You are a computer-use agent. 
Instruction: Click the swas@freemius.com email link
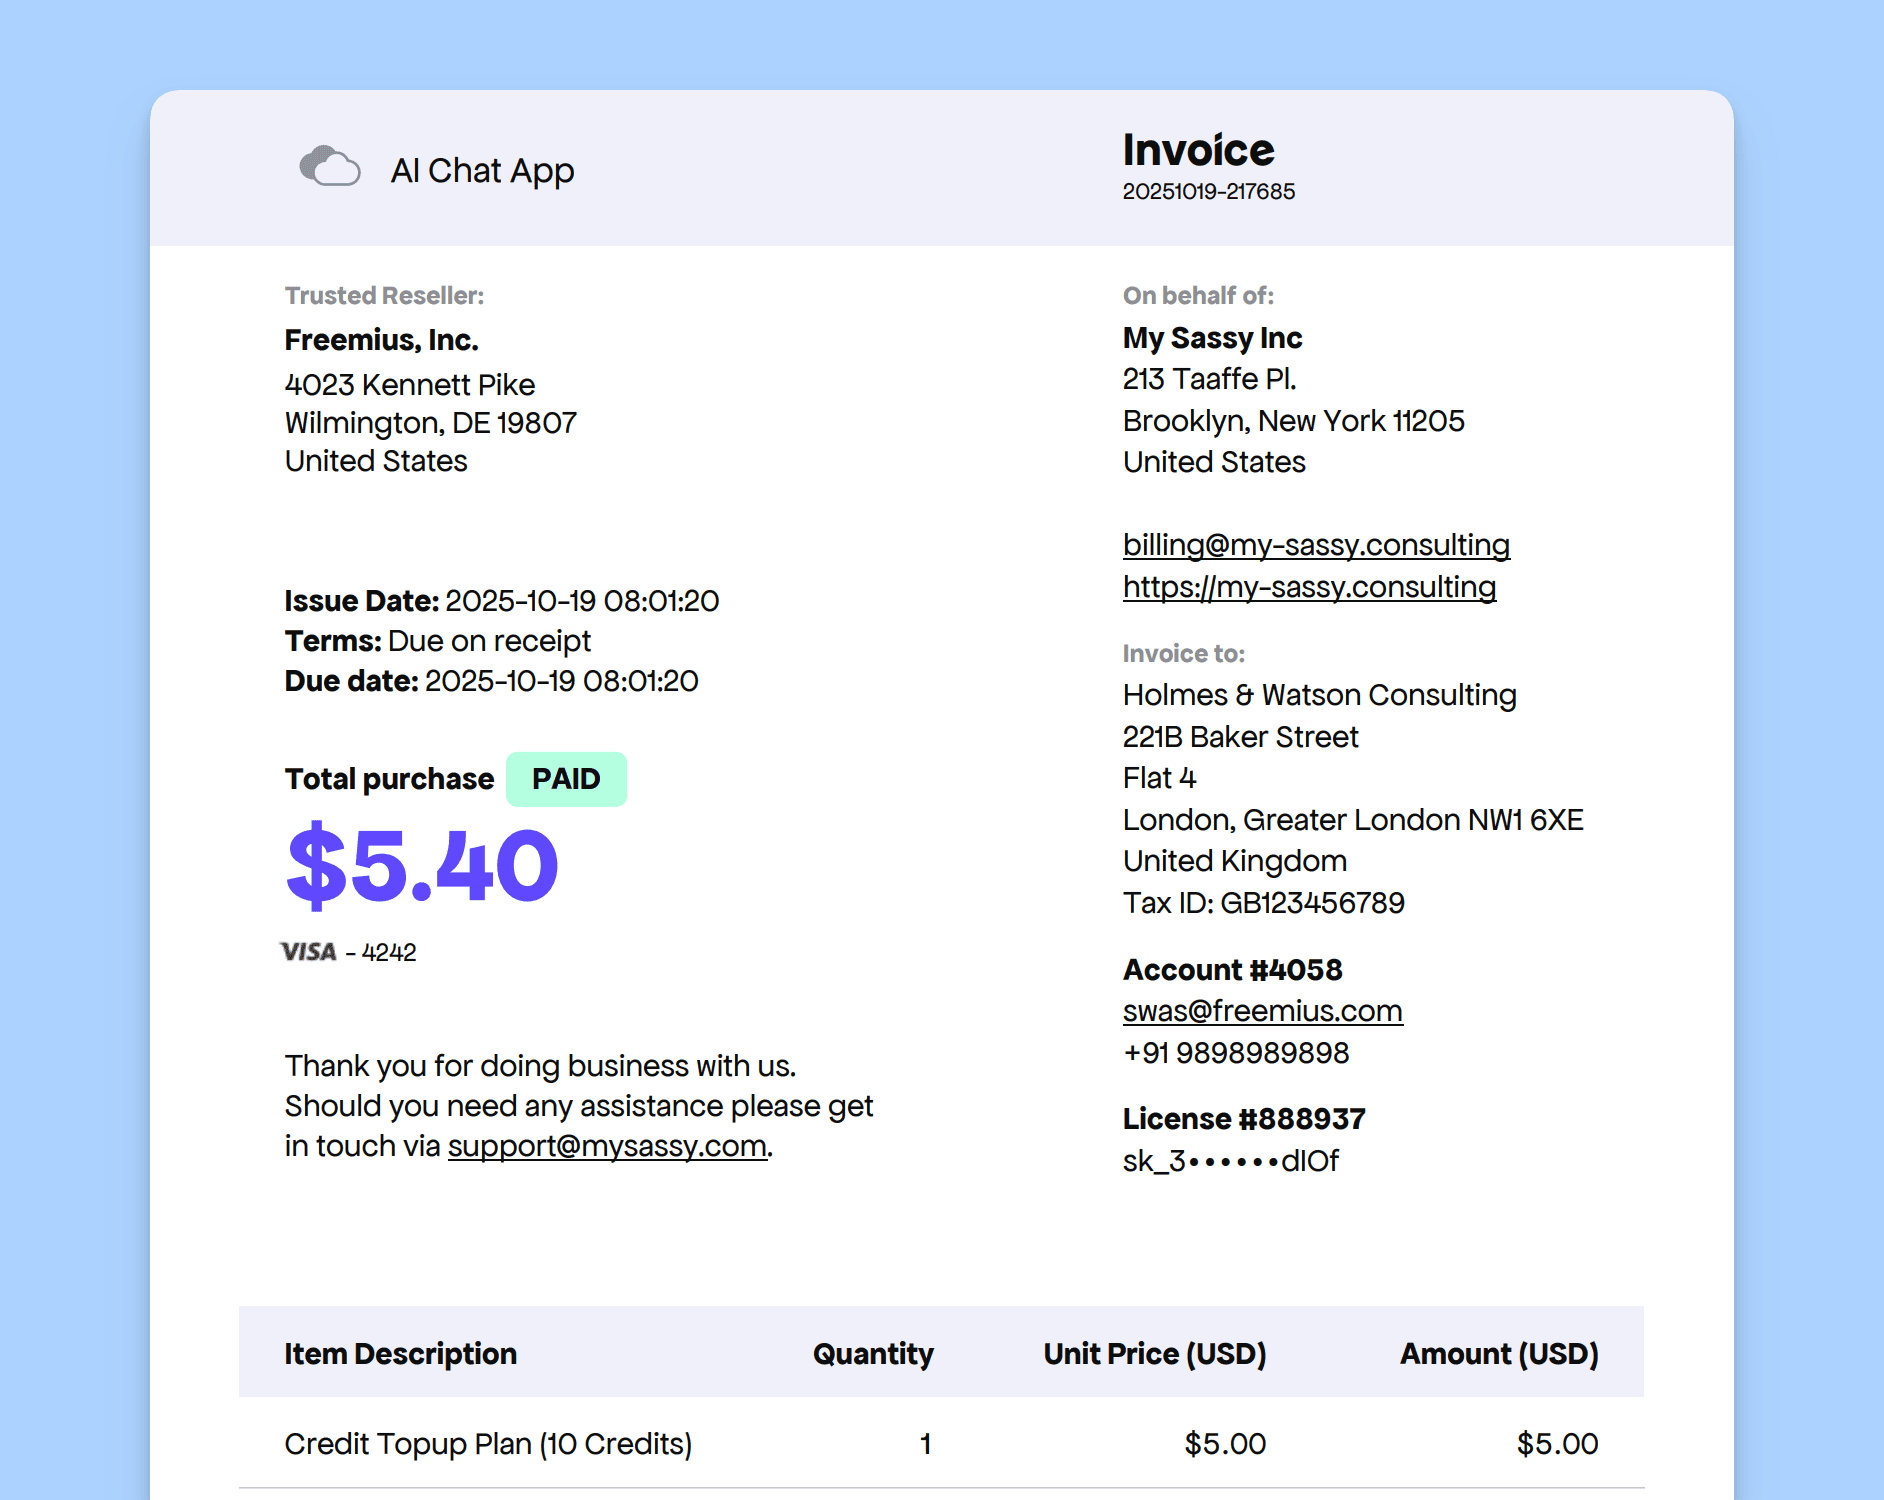[1262, 1011]
